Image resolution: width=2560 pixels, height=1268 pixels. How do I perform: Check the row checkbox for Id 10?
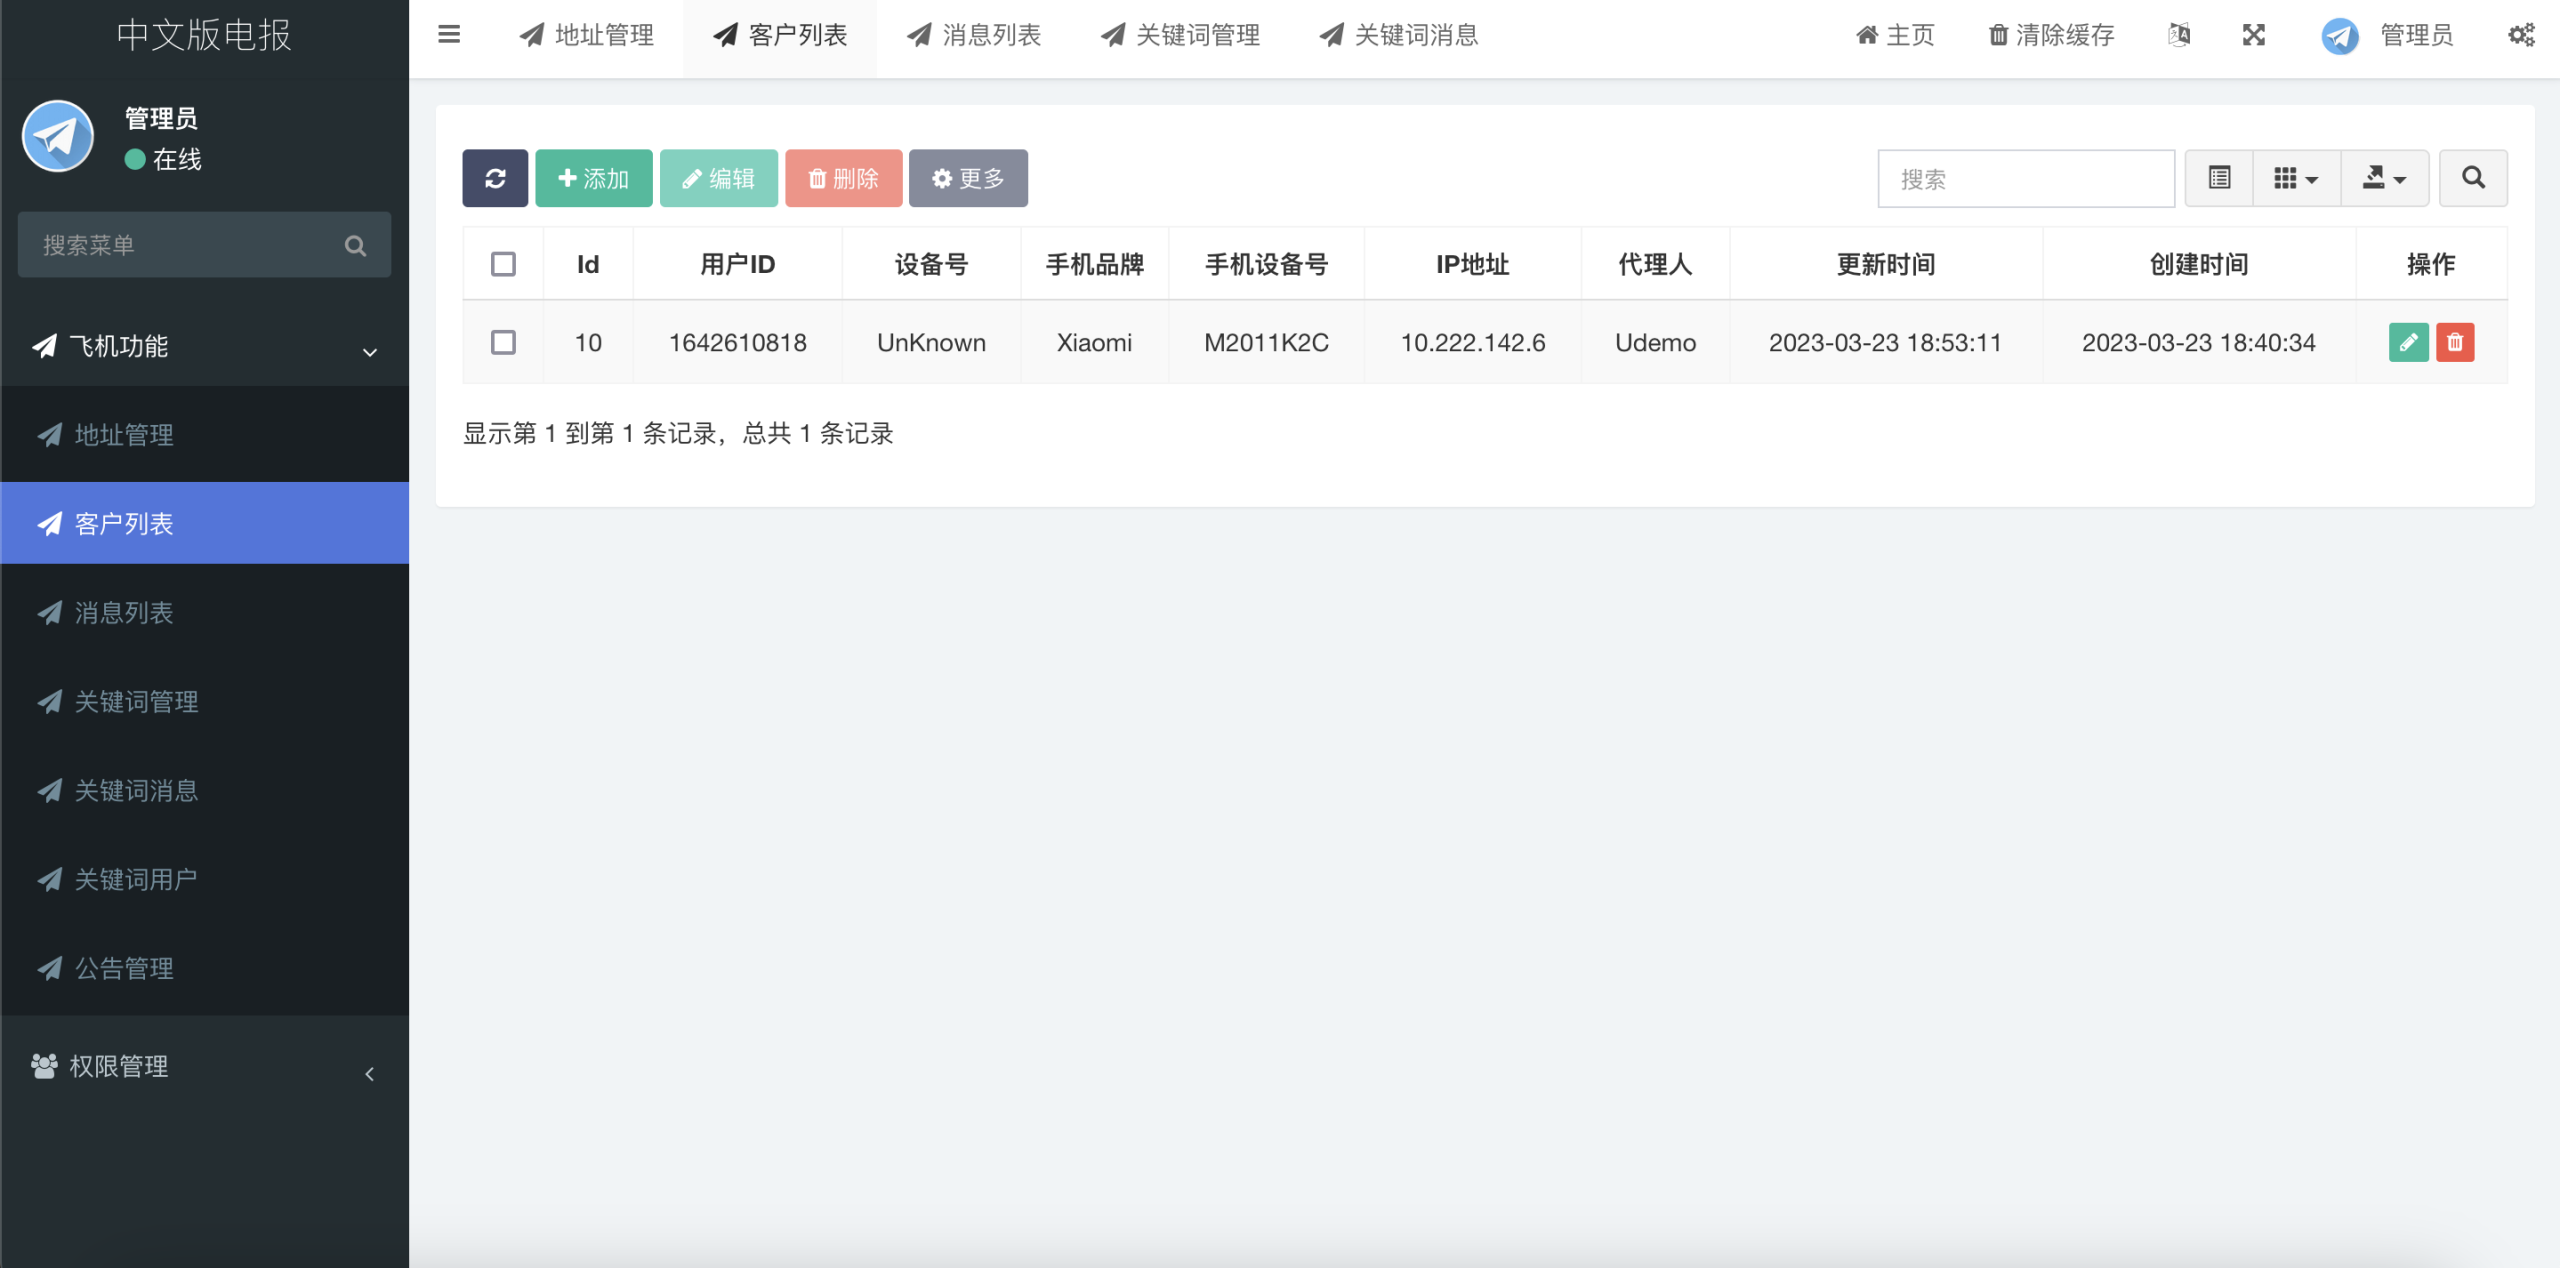(x=503, y=342)
